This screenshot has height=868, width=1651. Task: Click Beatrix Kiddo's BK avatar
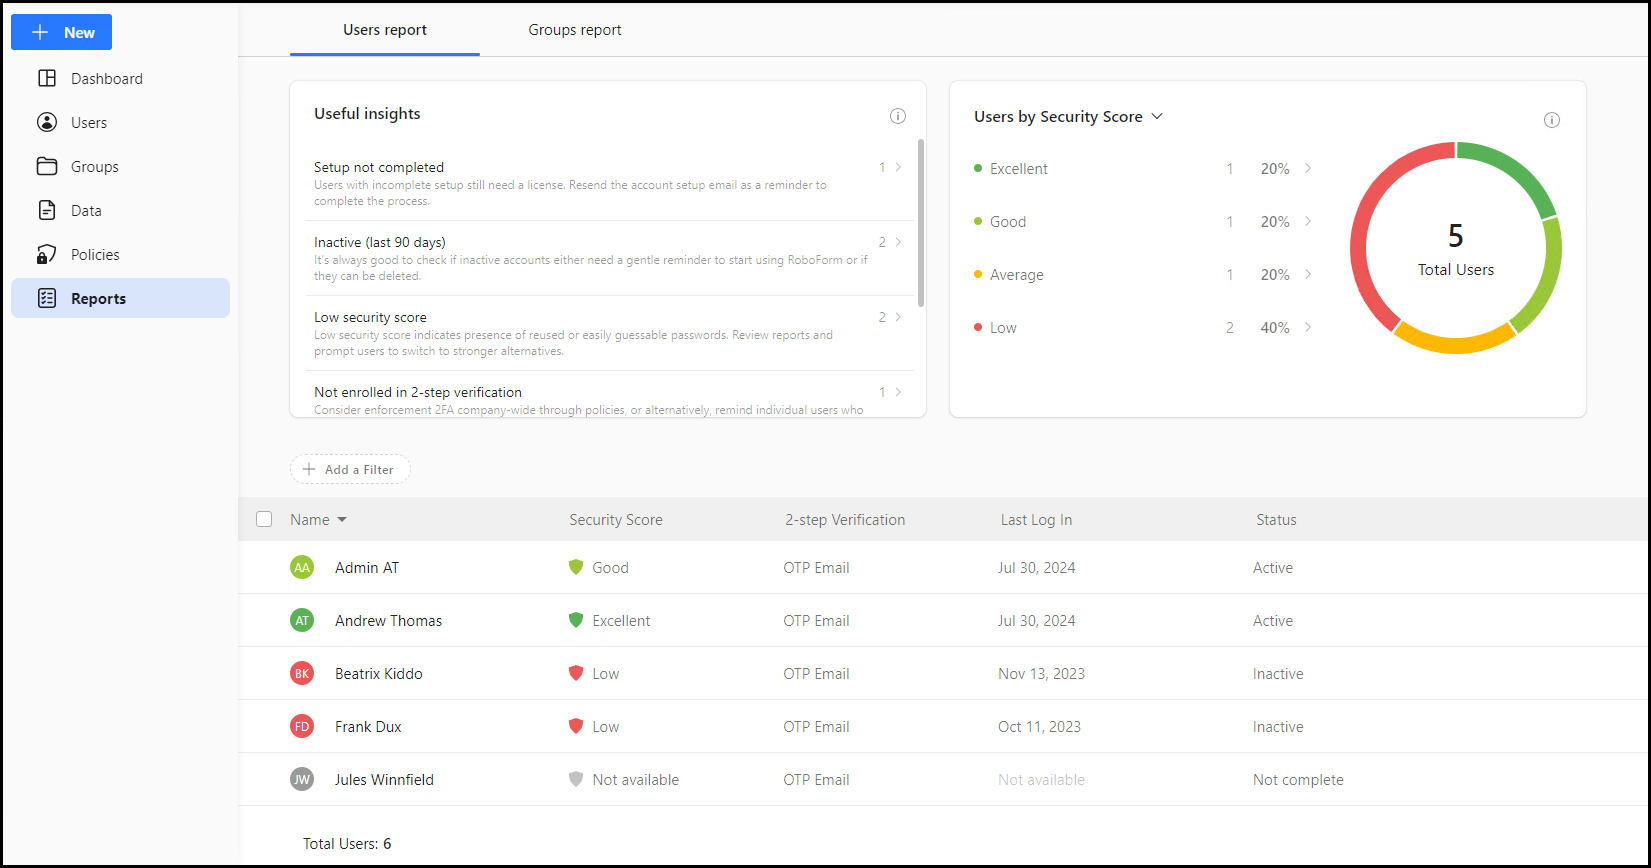302,674
